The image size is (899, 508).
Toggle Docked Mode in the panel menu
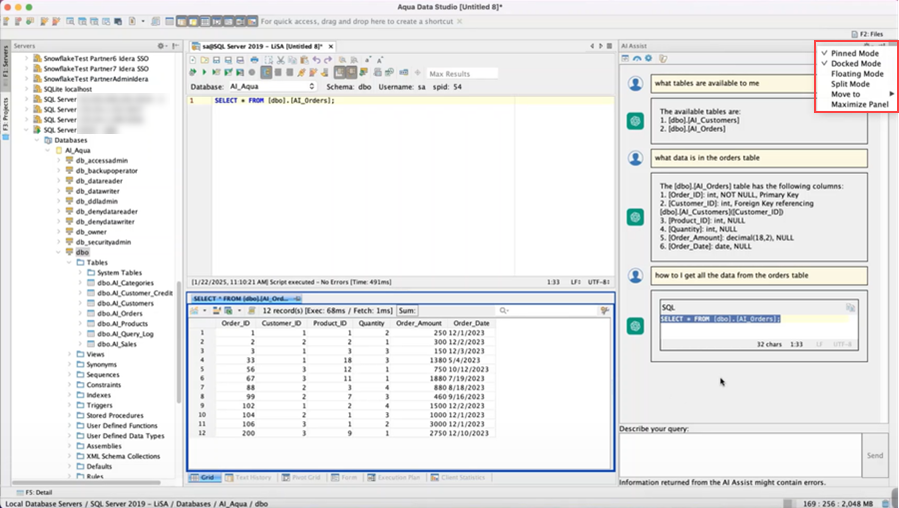click(856, 63)
